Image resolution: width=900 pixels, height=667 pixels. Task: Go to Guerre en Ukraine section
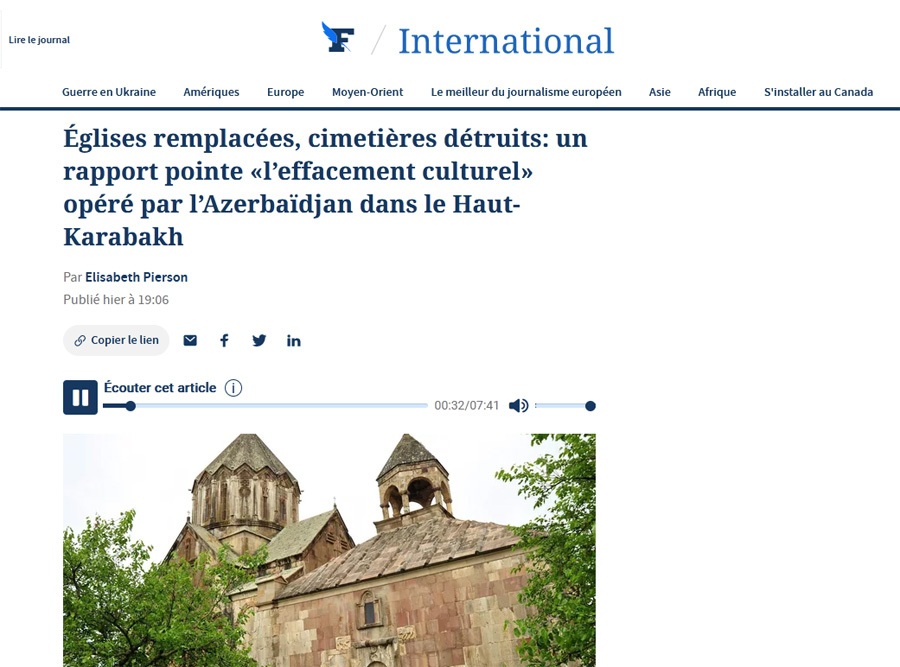tap(109, 92)
